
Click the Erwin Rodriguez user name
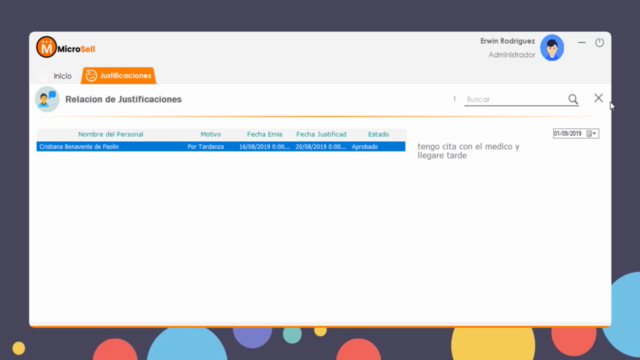tap(507, 41)
